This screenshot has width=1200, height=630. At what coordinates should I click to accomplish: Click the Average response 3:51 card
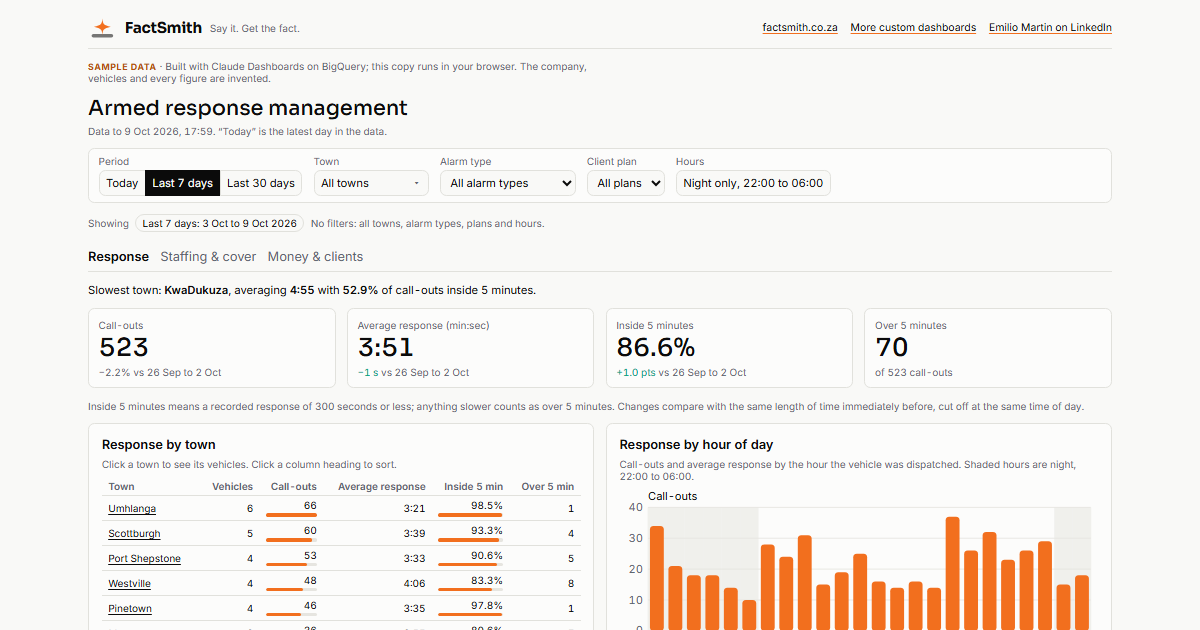pyautogui.click(x=471, y=348)
